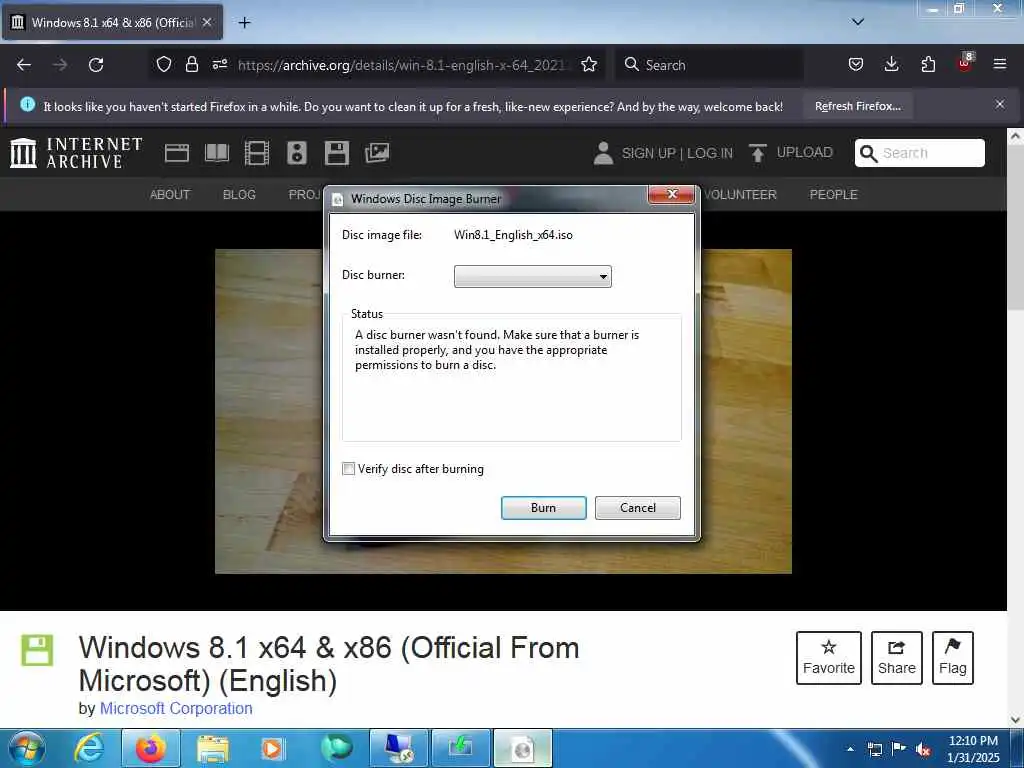Click the Favorite button
This screenshot has height=768, width=1024.
[x=828, y=658]
